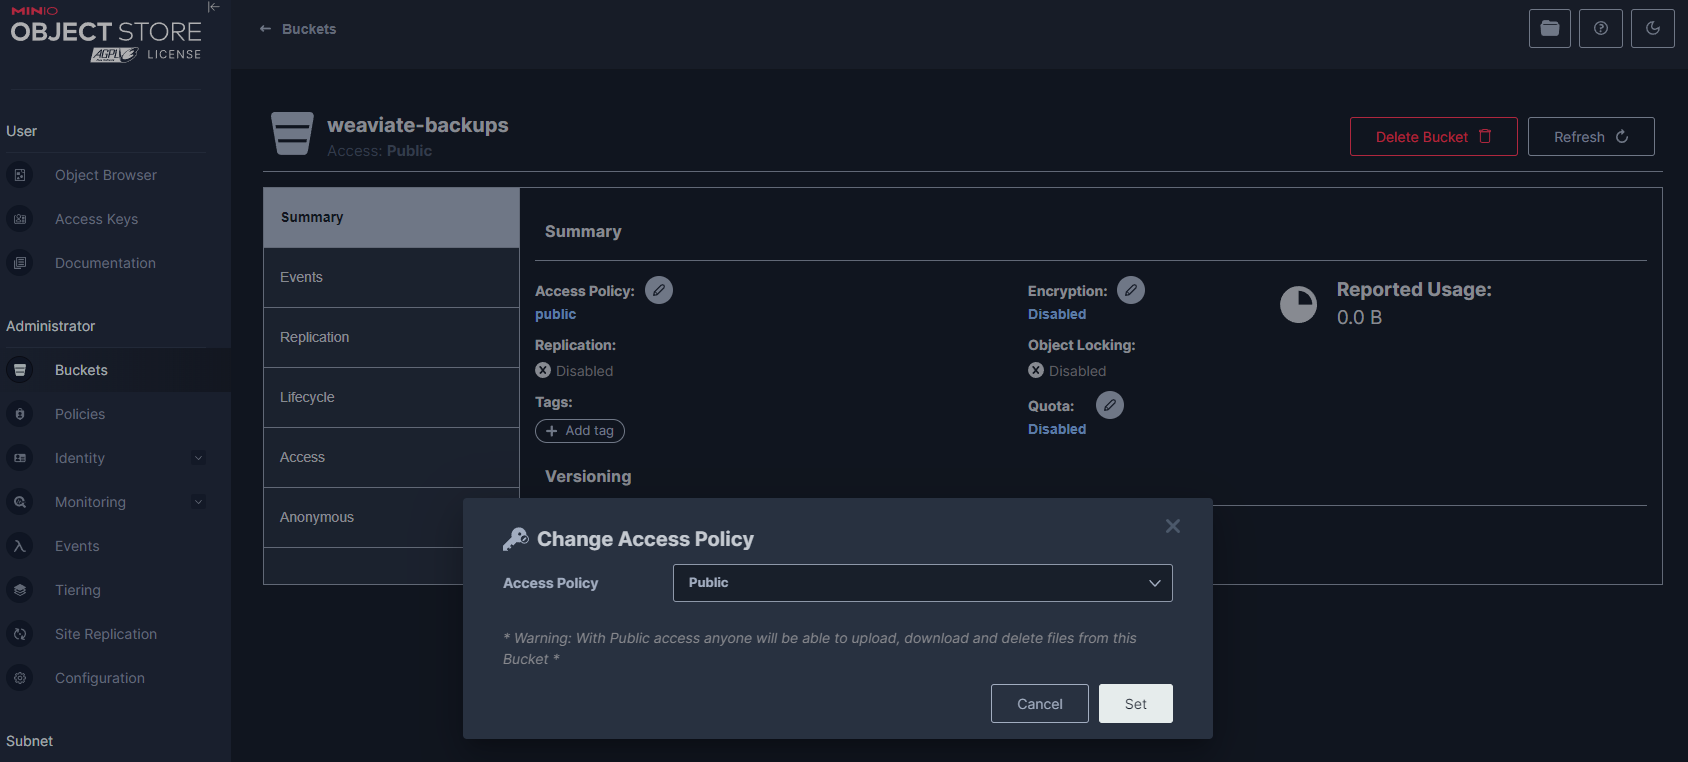Click the help question mark icon
This screenshot has width=1688, height=762.
click(x=1600, y=28)
